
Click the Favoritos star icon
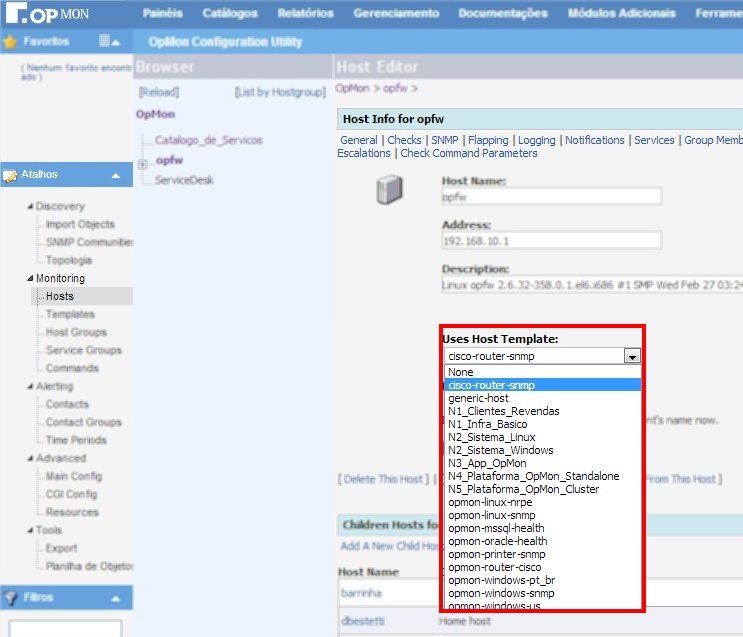(11, 42)
